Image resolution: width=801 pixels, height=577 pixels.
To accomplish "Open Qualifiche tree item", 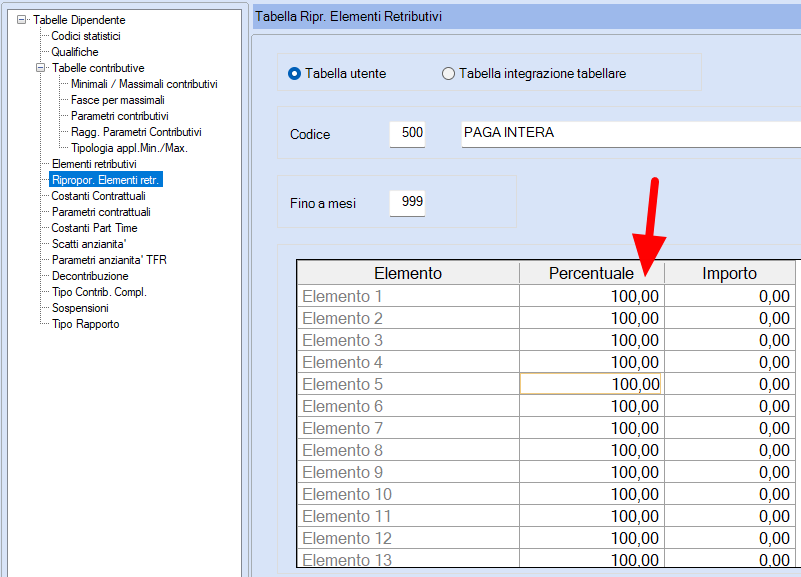I will click(75, 52).
